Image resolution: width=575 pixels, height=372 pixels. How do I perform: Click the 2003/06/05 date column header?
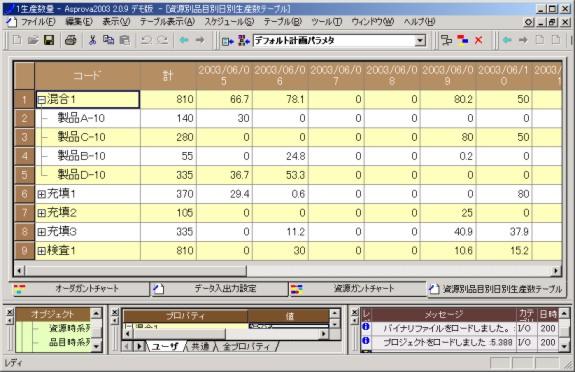tap(224, 76)
